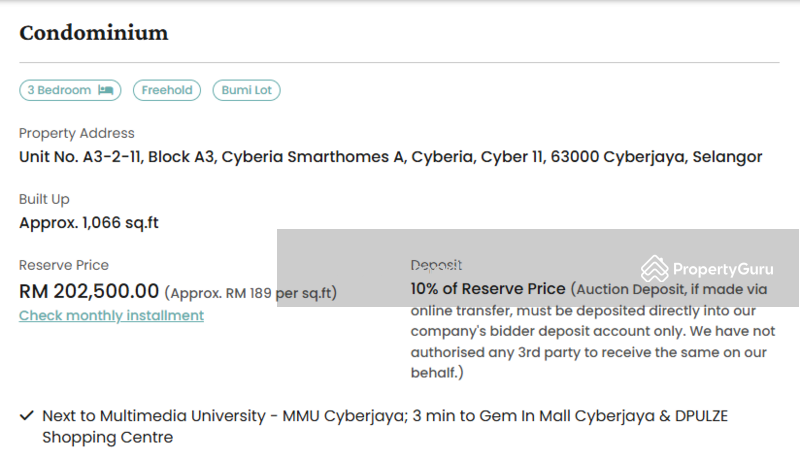
Task: Click the checkmark icon beside Multimedia University text
Action: (27, 416)
